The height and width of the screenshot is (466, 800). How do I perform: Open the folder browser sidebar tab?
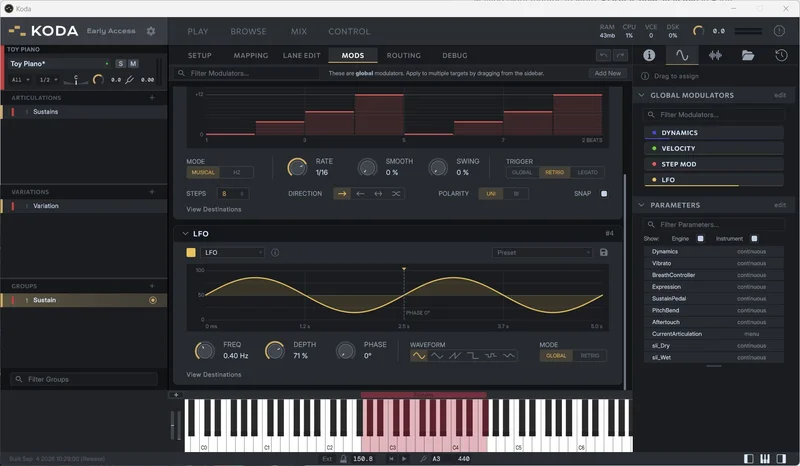click(x=748, y=55)
